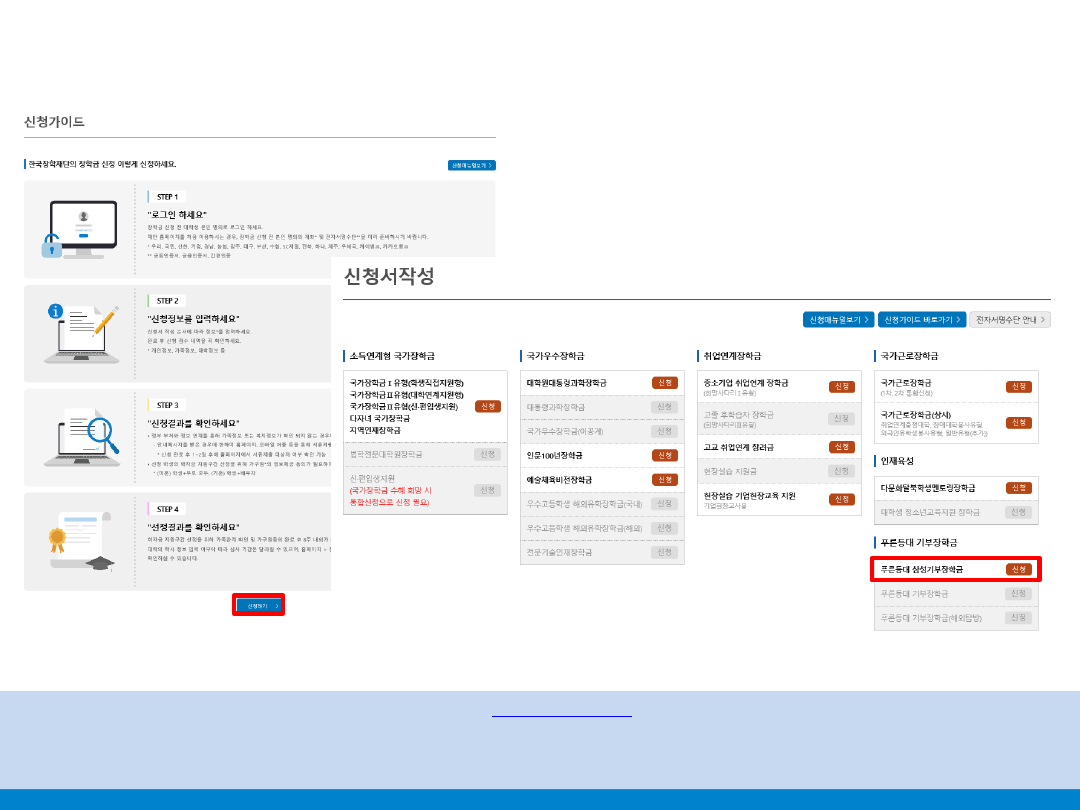Apply for 다문화탈북학생멘토링장학금
The width and height of the screenshot is (1080, 810).
(1018, 488)
